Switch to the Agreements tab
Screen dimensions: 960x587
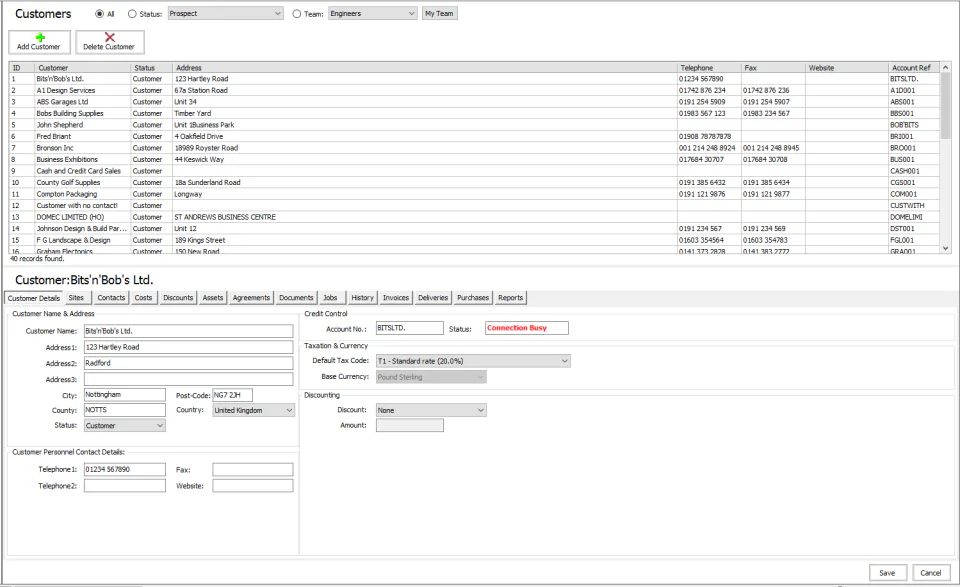(x=251, y=297)
